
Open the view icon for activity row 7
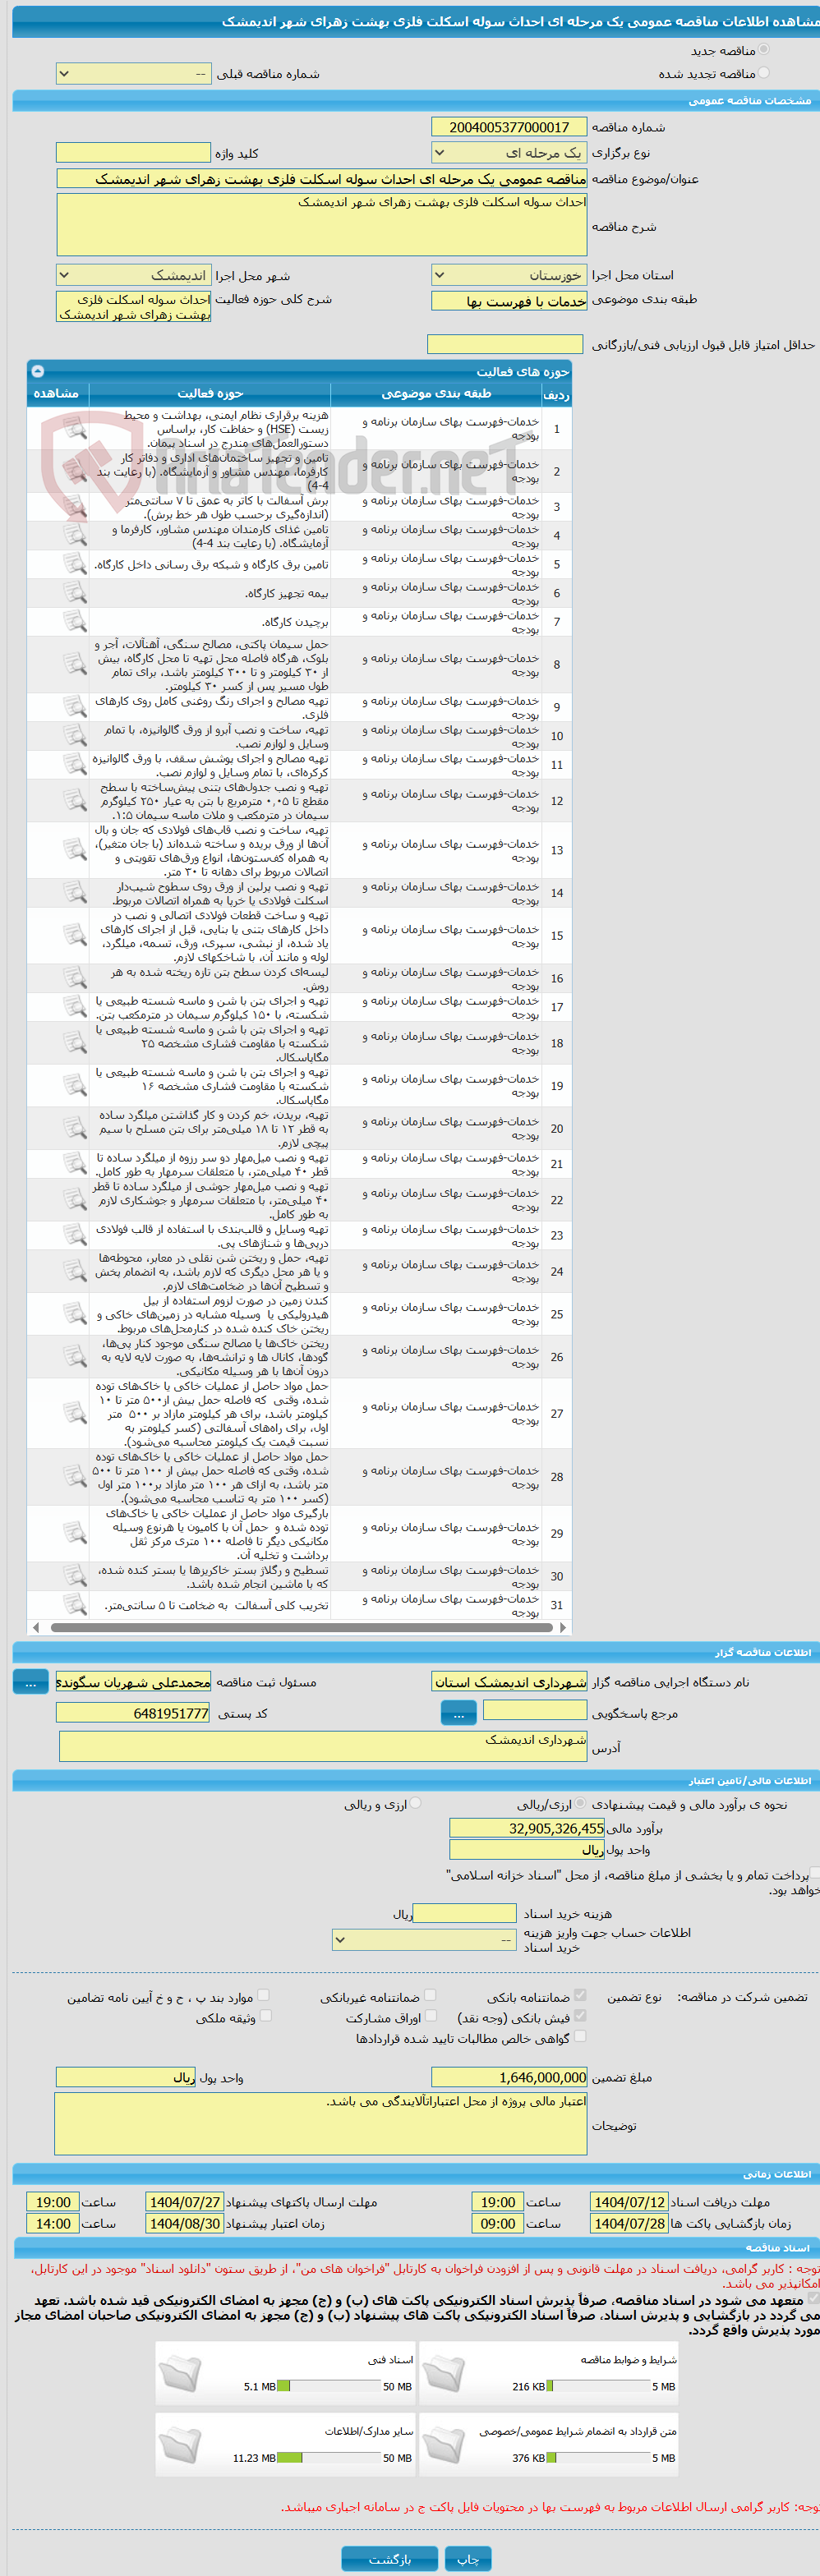click(x=75, y=622)
